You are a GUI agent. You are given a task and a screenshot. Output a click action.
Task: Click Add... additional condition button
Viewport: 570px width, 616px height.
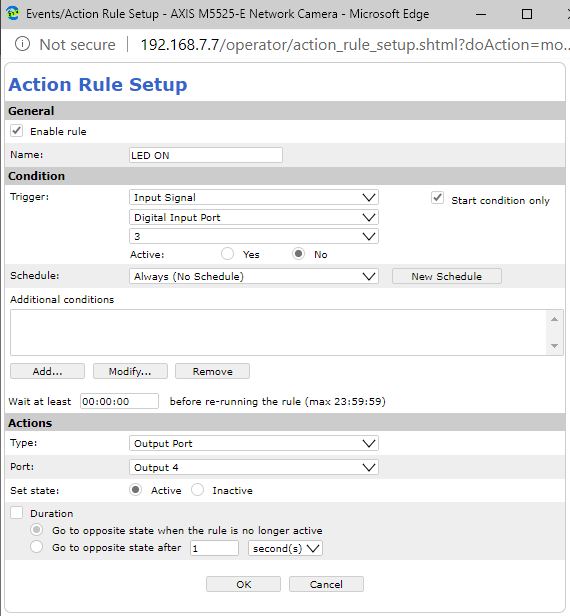(48, 371)
